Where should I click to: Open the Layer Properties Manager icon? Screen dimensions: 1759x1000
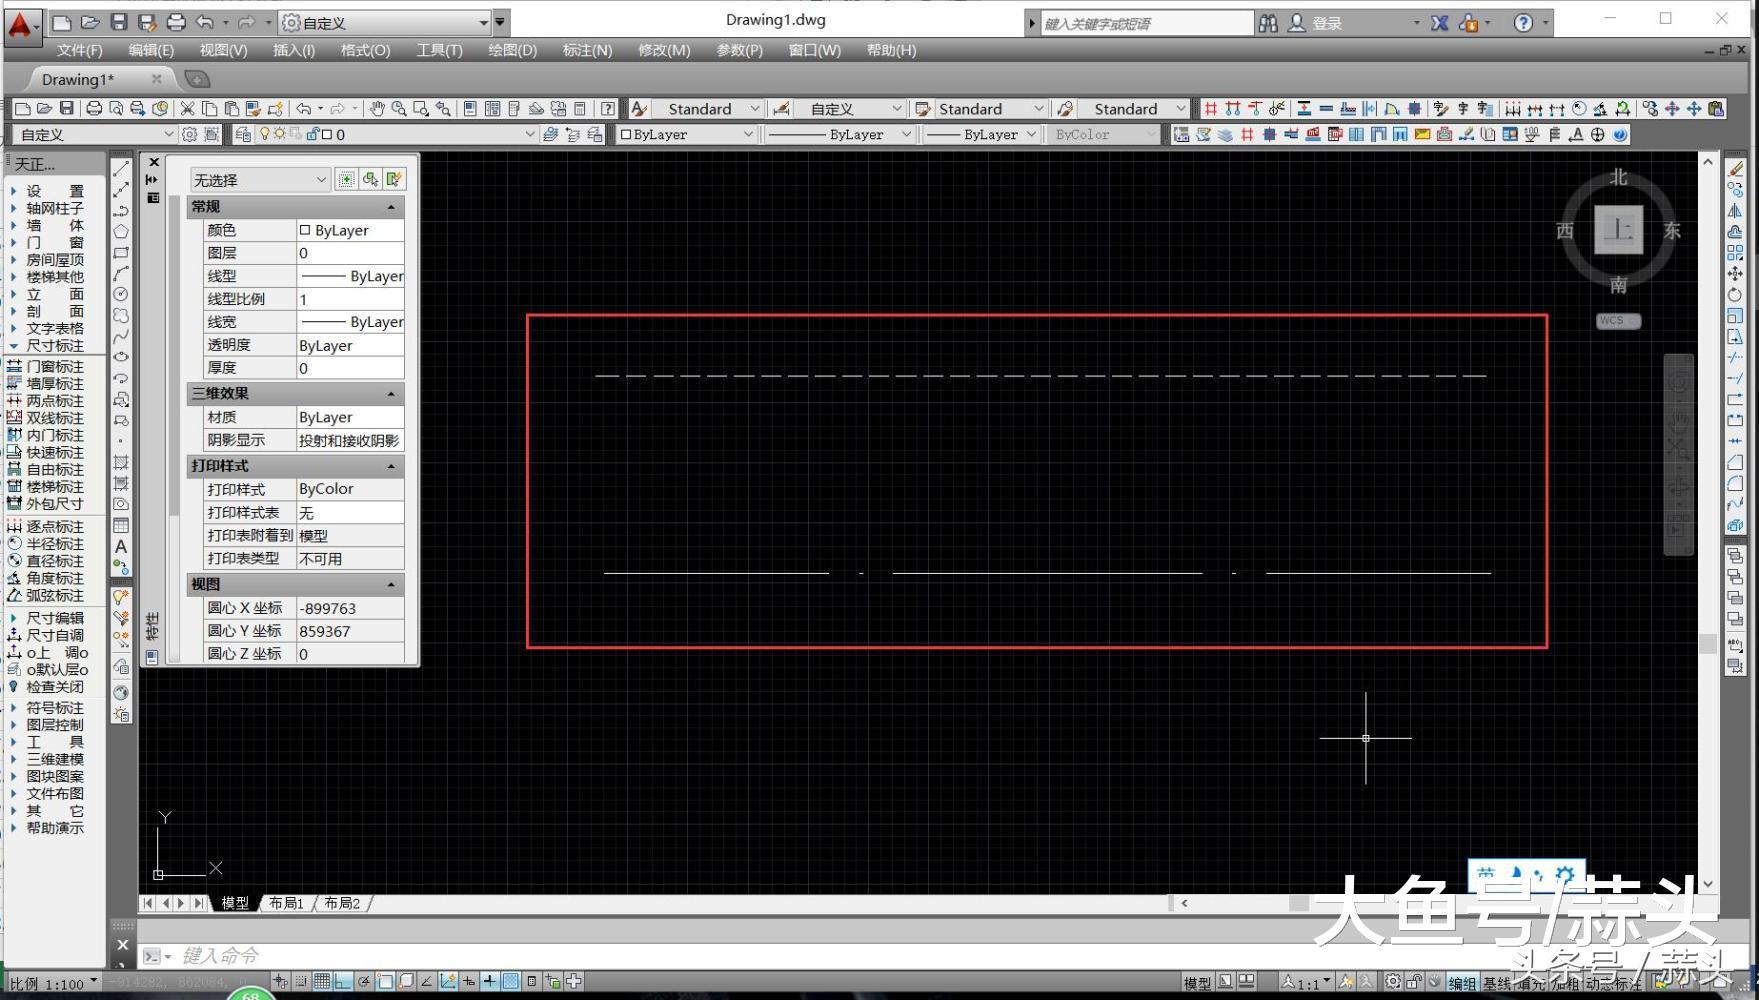tap(244, 134)
